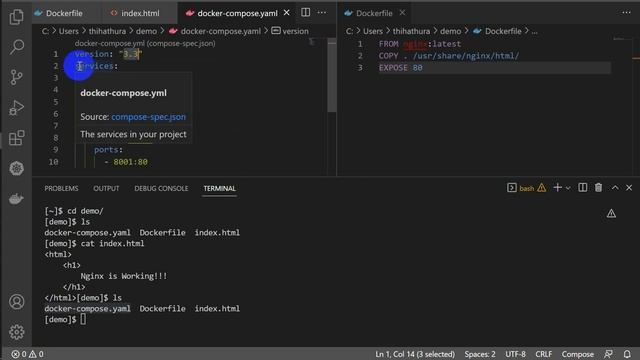640x360 pixels.
Task: Open the Manage gear icon
Action: 16,332
